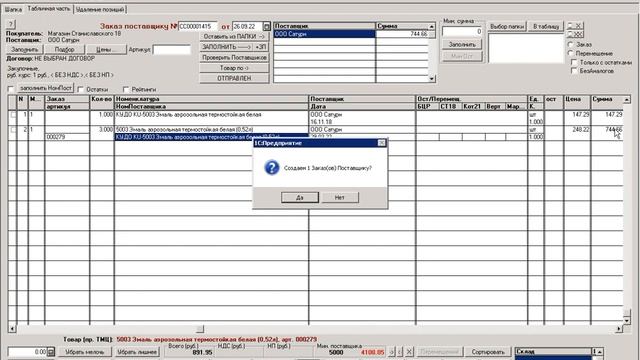640x360 pixels.
Task: Open the Подбор selection button
Action: coord(64,49)
